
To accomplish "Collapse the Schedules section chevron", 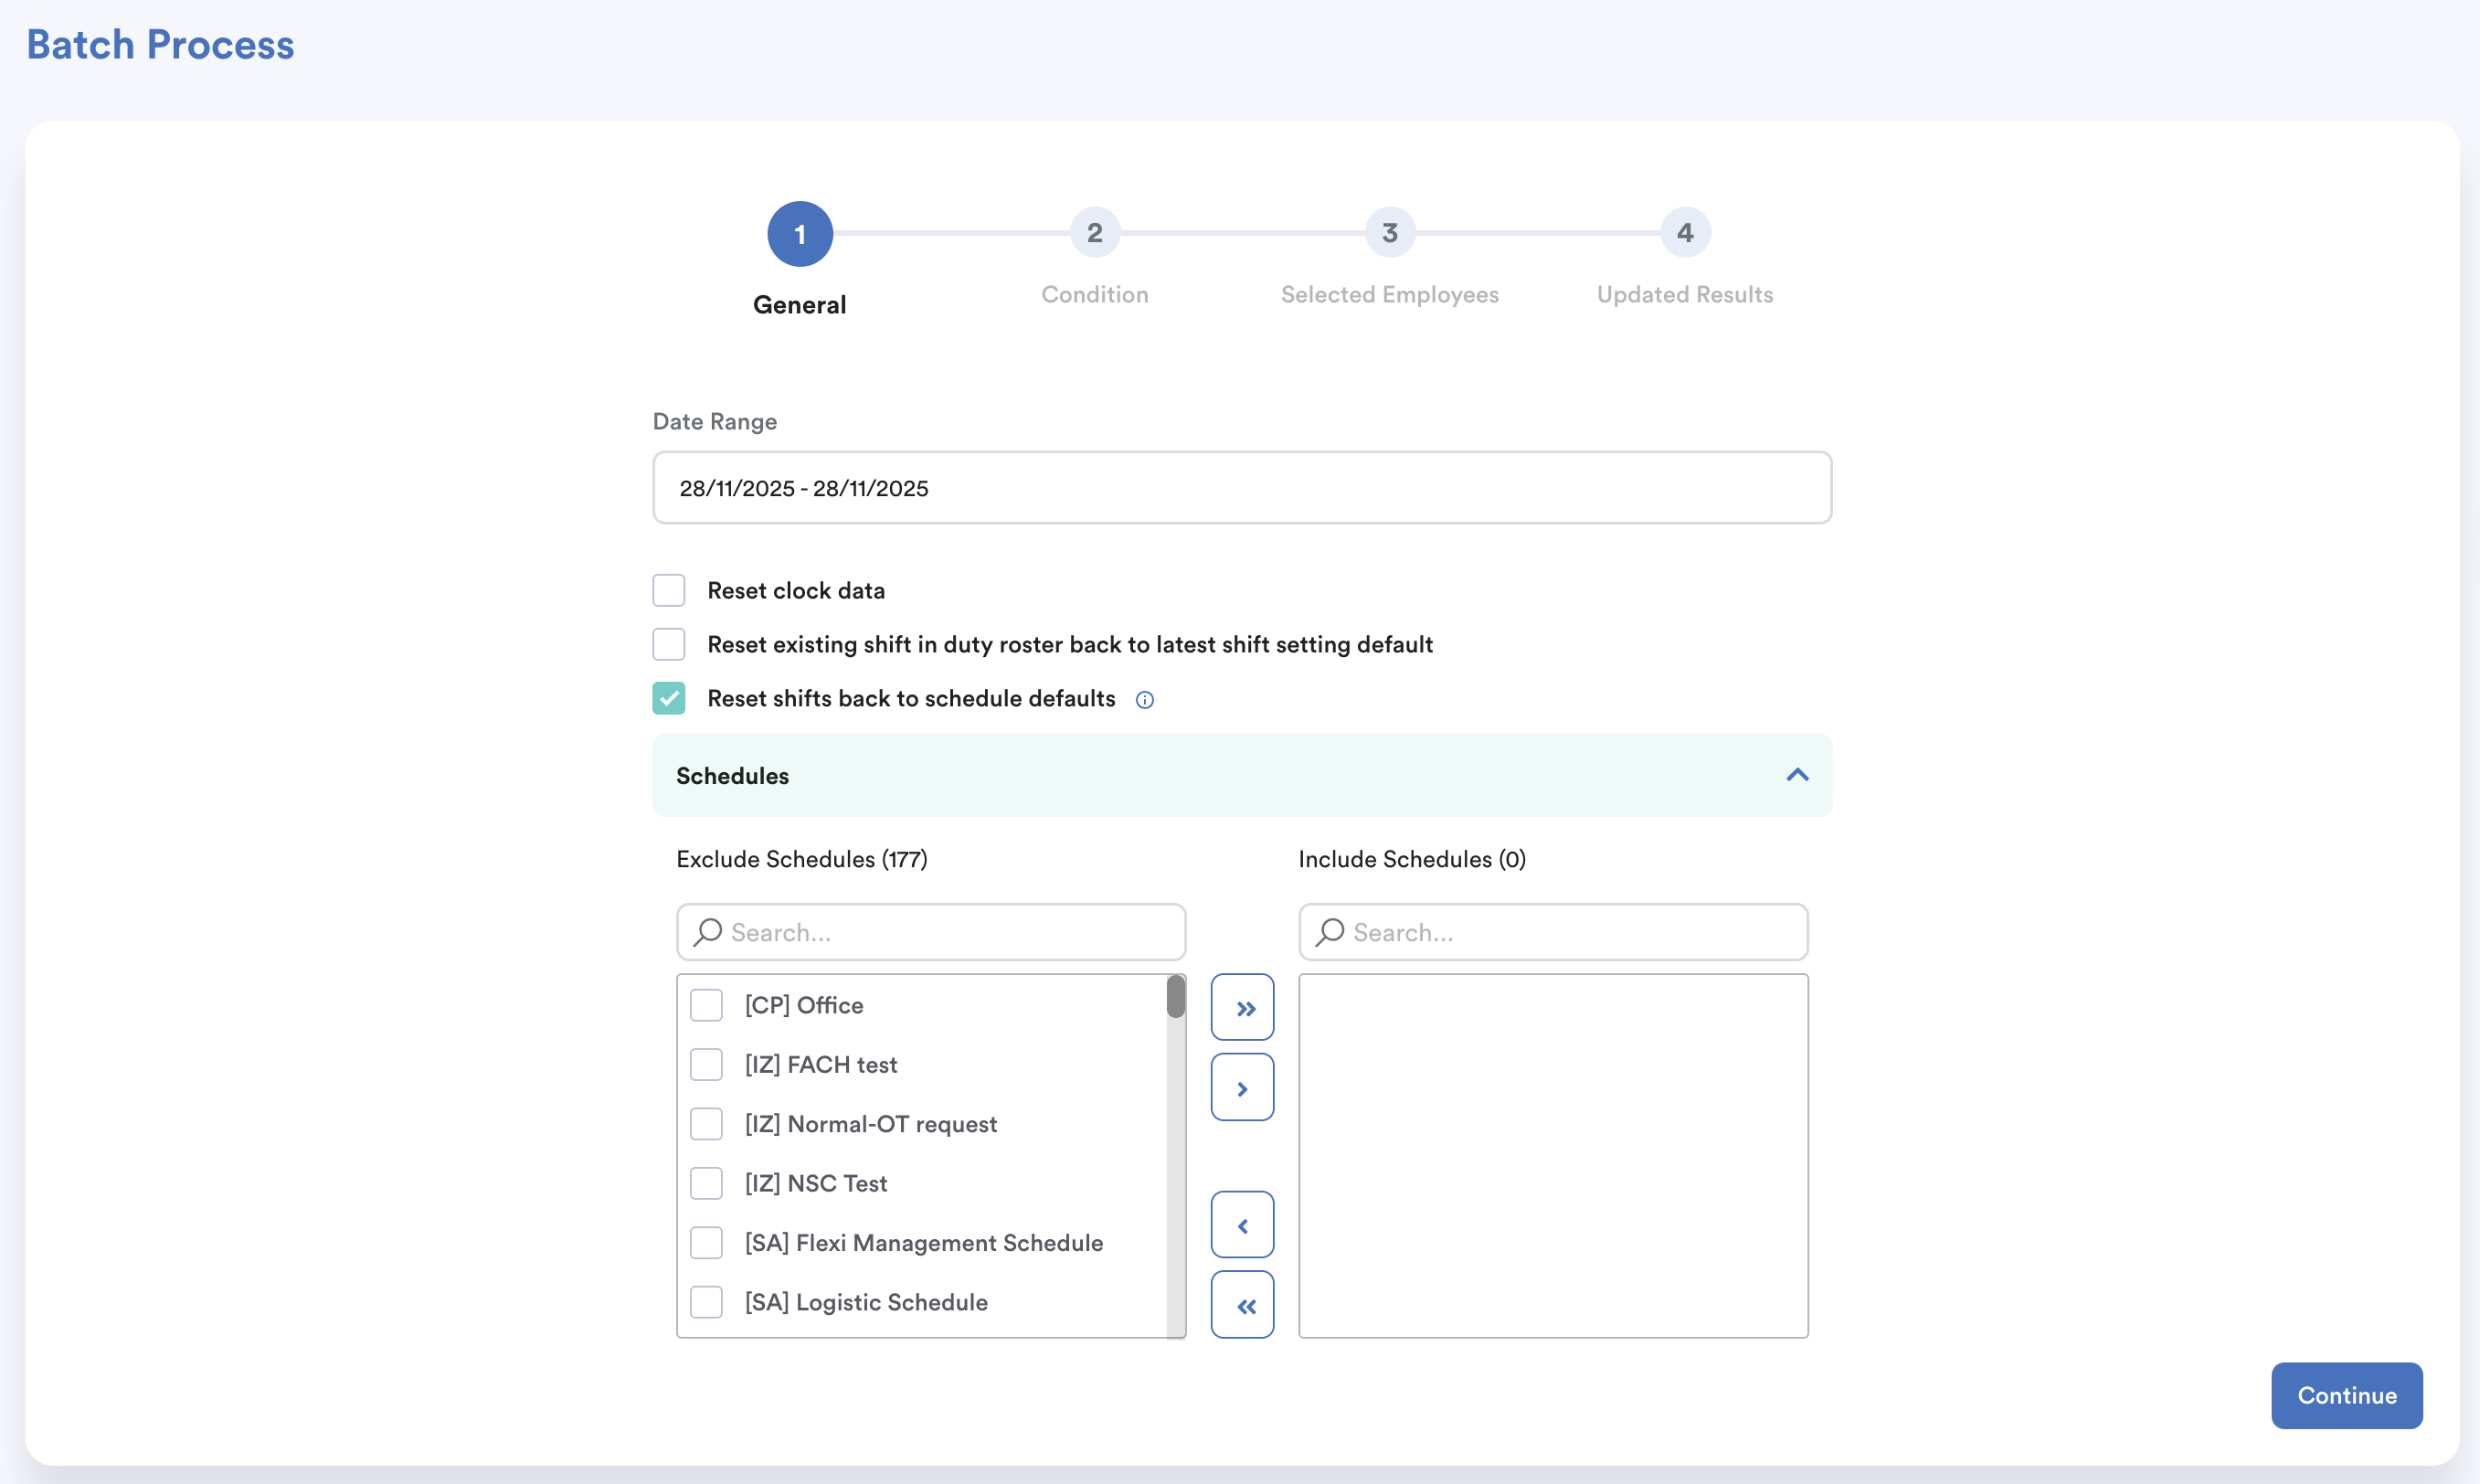I will [x=1797, y=775].
